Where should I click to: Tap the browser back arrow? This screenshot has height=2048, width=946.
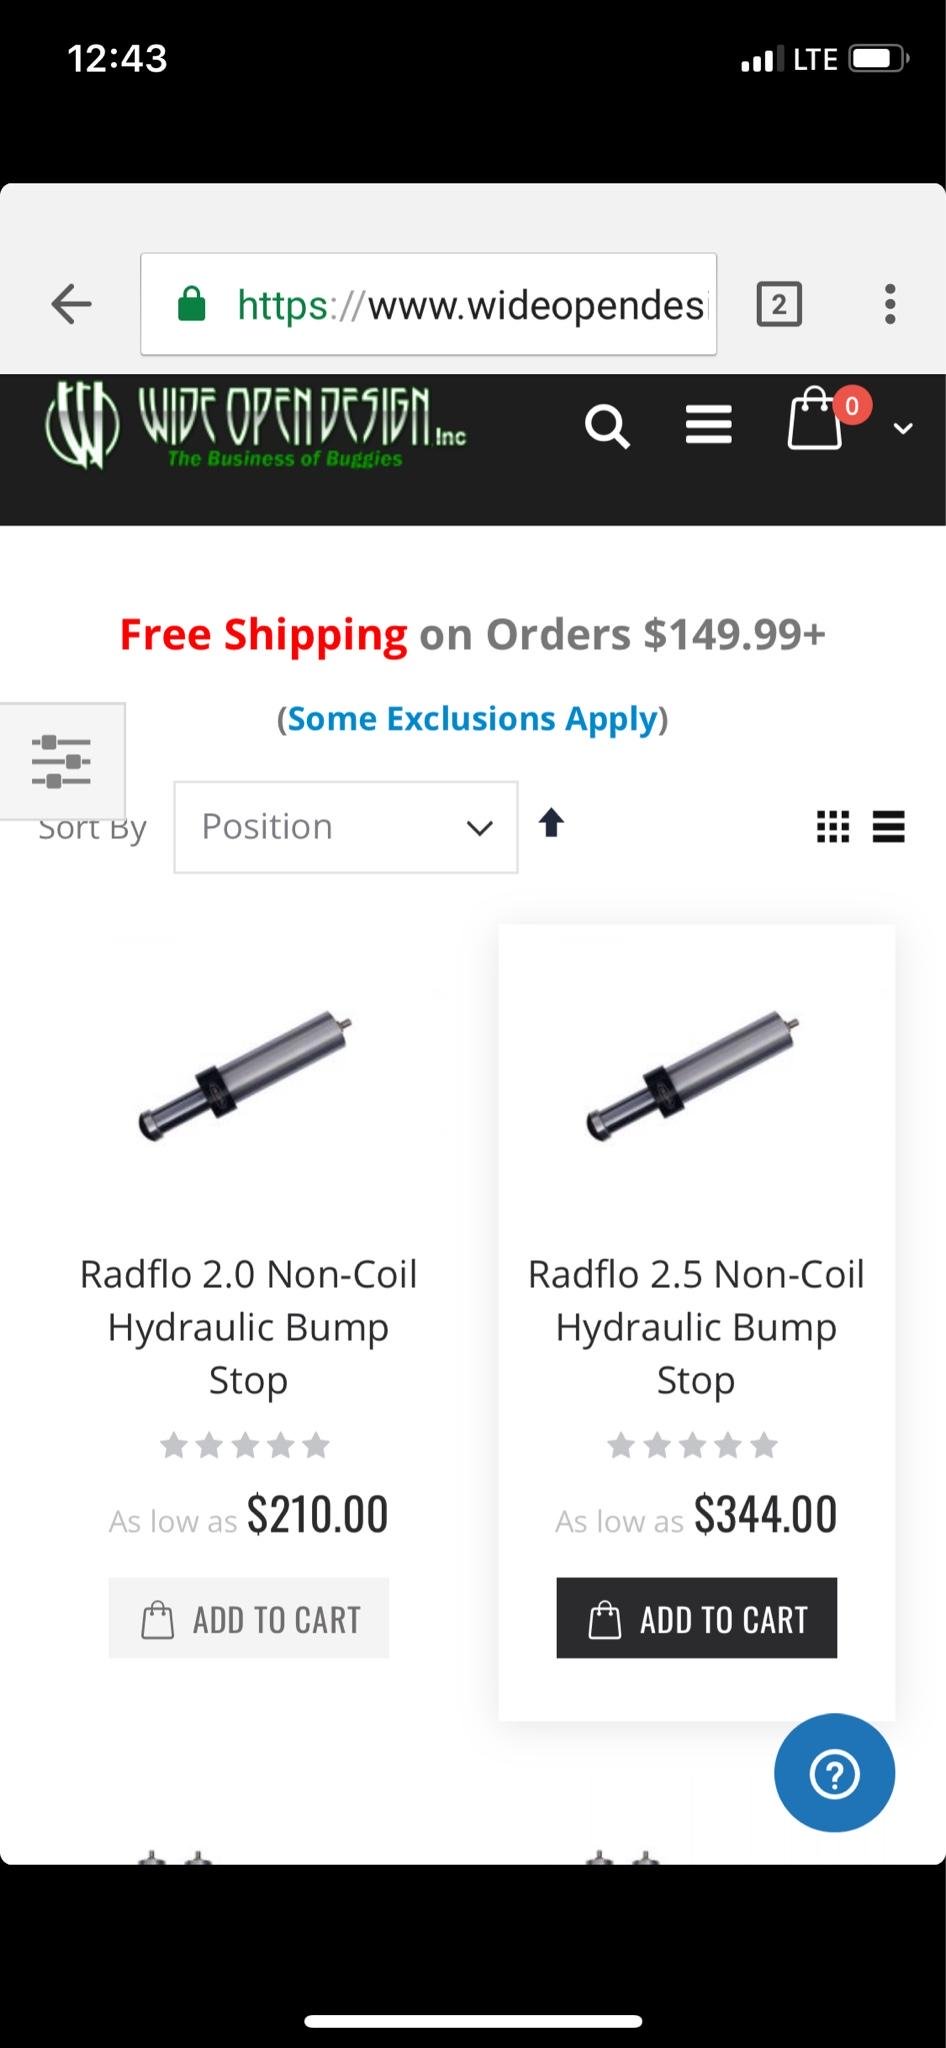click(x=72, y=304)
